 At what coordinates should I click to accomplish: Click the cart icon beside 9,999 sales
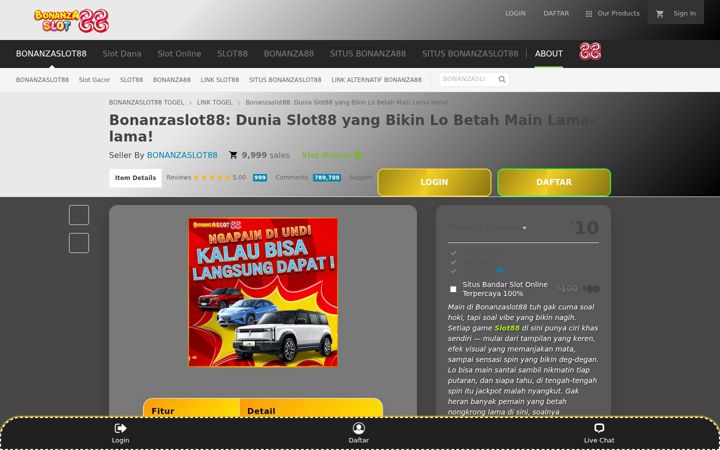click(233, 155)
